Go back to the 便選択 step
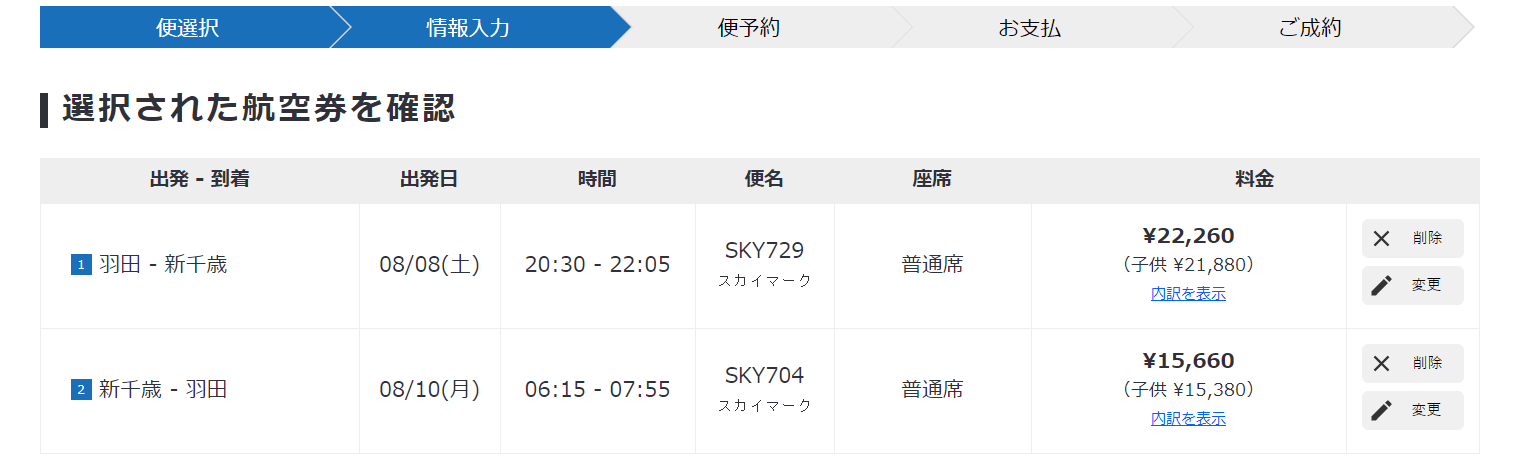Viewport: 1540px width, 462px height. tap(187, 28)
